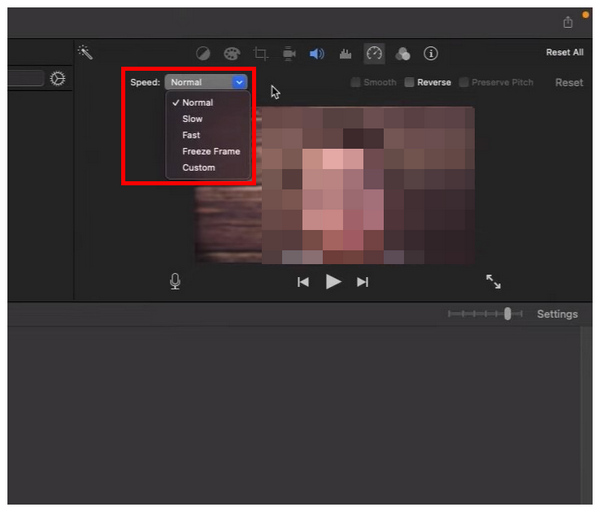Select the speedometer speed tool
600x512 pixels.
pos(374,54)
